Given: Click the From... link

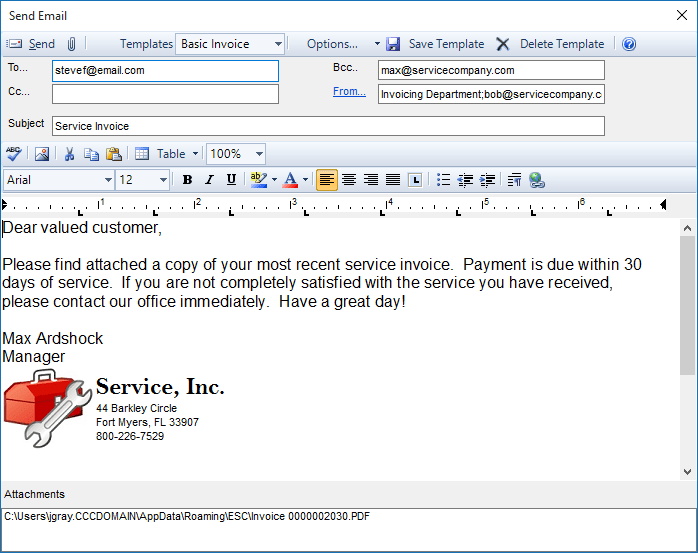Looking at the screenshot, I should point(349,91).
